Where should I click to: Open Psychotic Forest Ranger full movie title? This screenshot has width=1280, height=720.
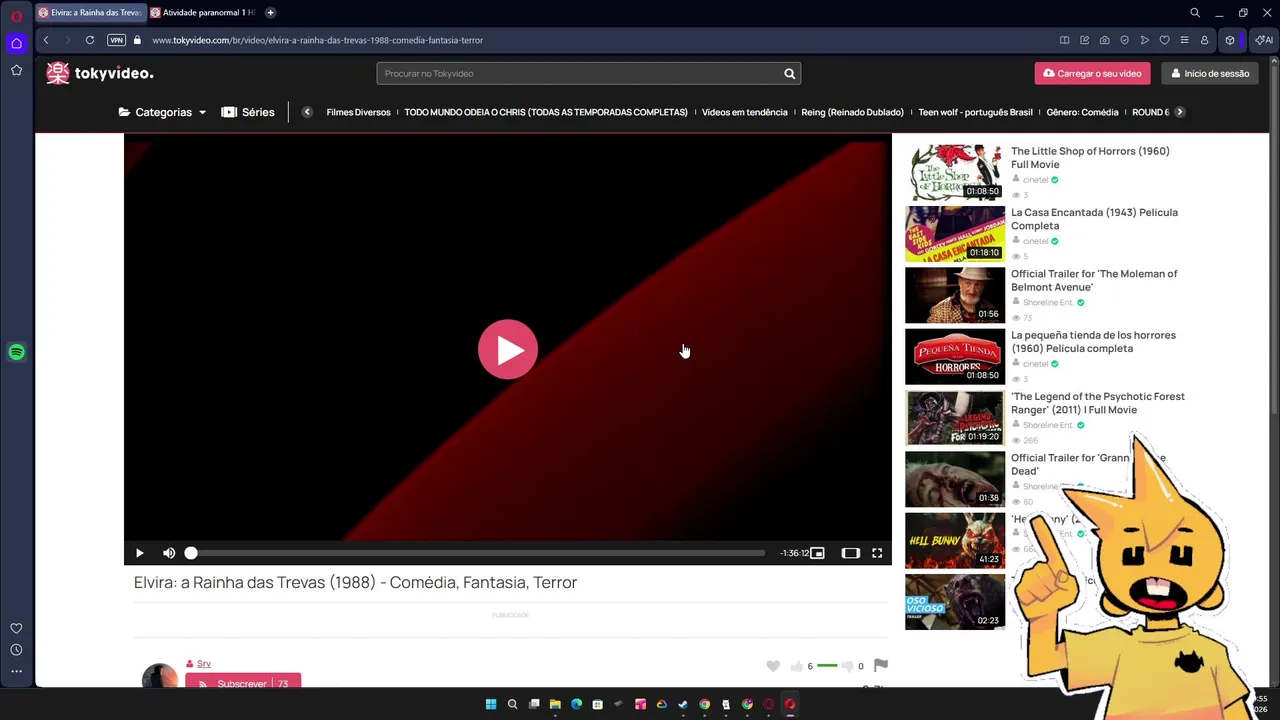(x=1098, y=403)
